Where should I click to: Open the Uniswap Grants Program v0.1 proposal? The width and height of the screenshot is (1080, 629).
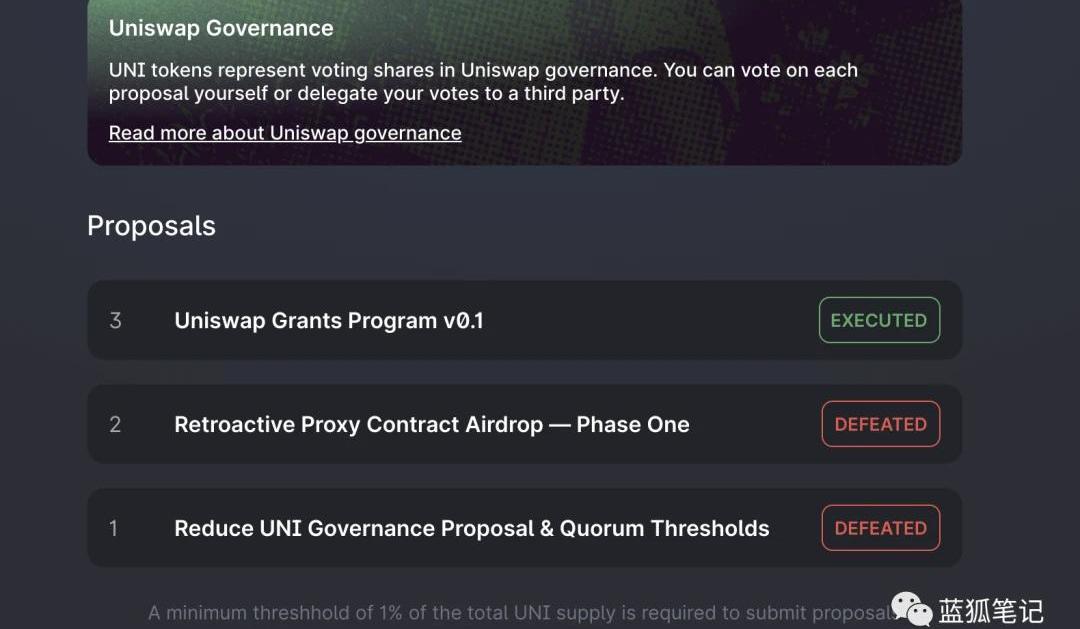(328, 321)
